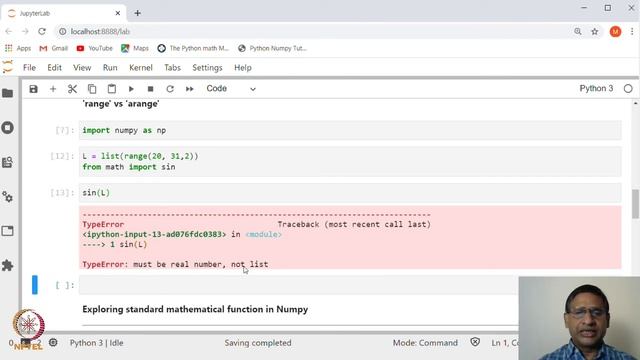The image size is (640, 360).
Task: Open the Open Tabs sidebar icon
Action: tap(8, 231)
